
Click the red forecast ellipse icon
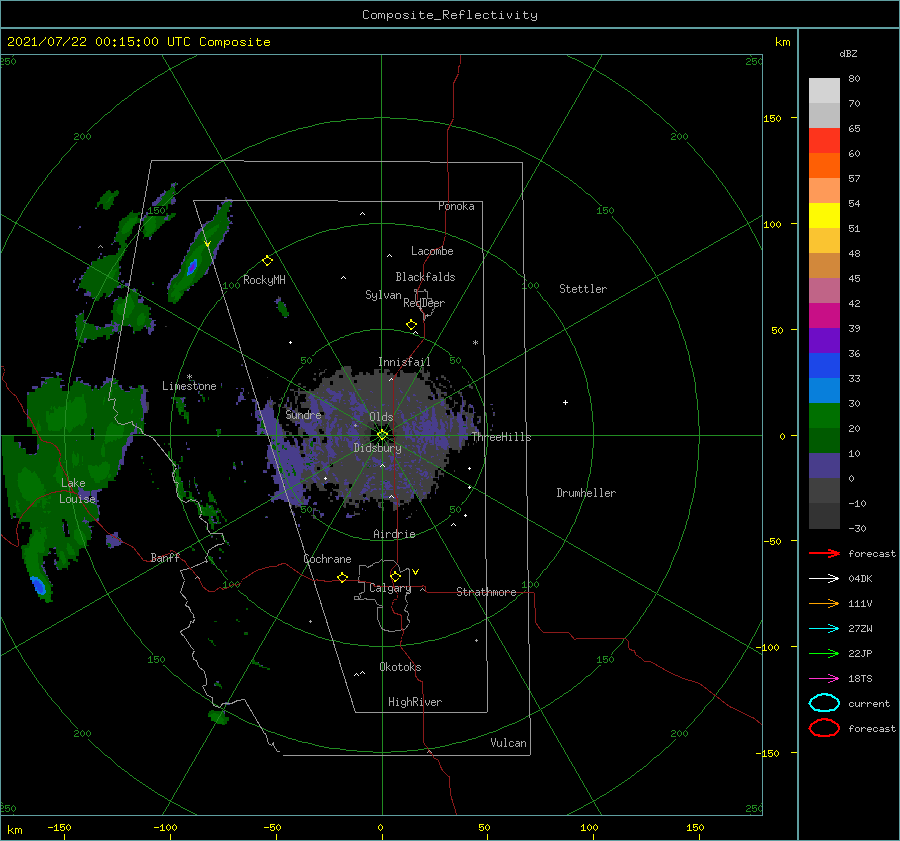click(824, 728)
